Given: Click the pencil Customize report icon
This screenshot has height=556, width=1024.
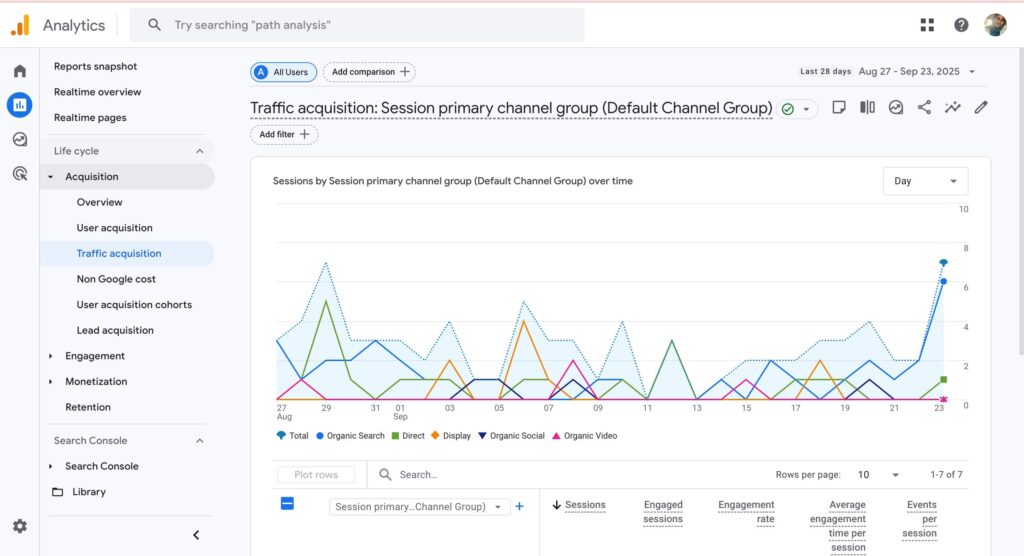Looking at the screenshot, I should (981, 108).
